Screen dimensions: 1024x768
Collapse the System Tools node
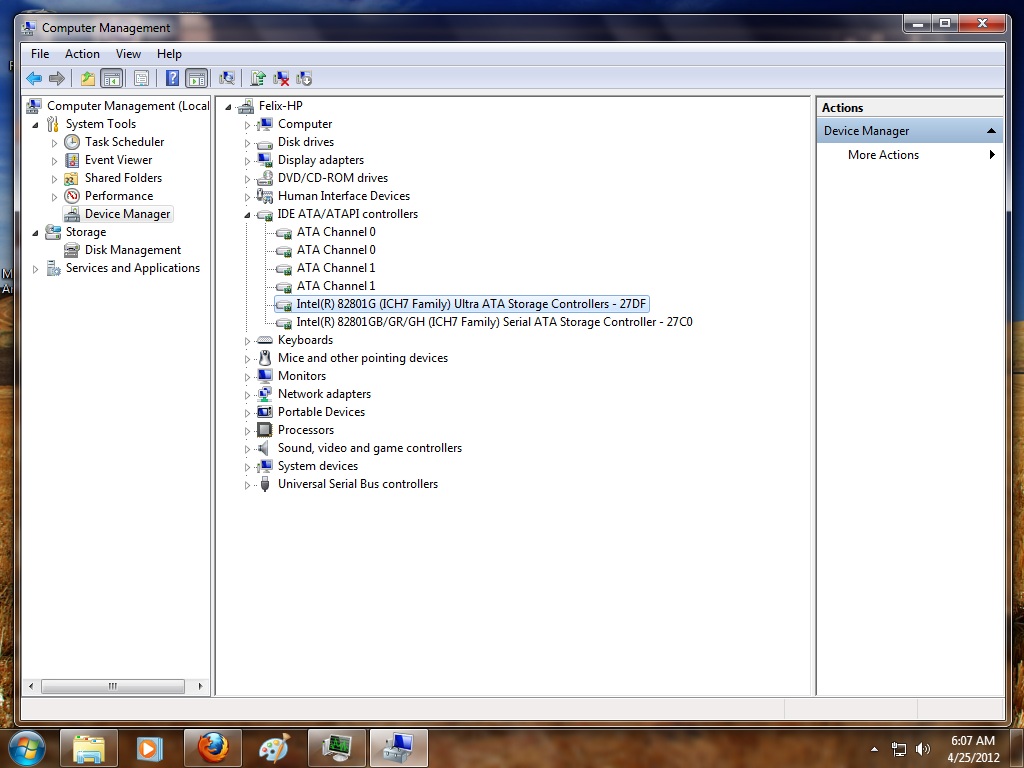tap(35, 125)
